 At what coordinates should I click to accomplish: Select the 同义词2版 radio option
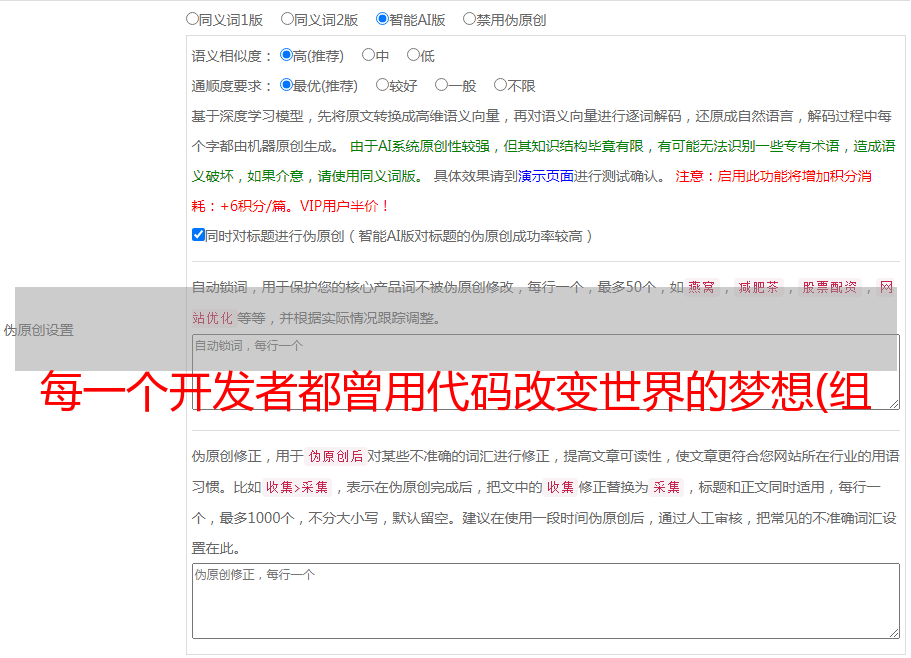tap(287, 19)
